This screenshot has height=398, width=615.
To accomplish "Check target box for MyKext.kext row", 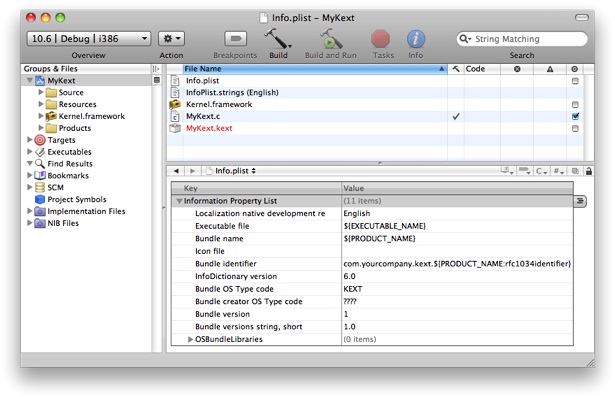I will [575, 129].
